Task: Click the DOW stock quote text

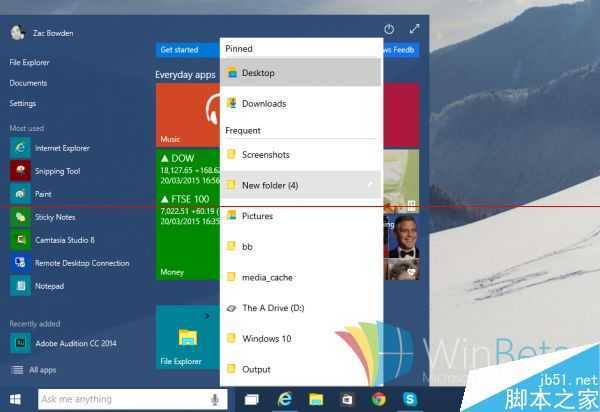Action: (x=190, y=169)
